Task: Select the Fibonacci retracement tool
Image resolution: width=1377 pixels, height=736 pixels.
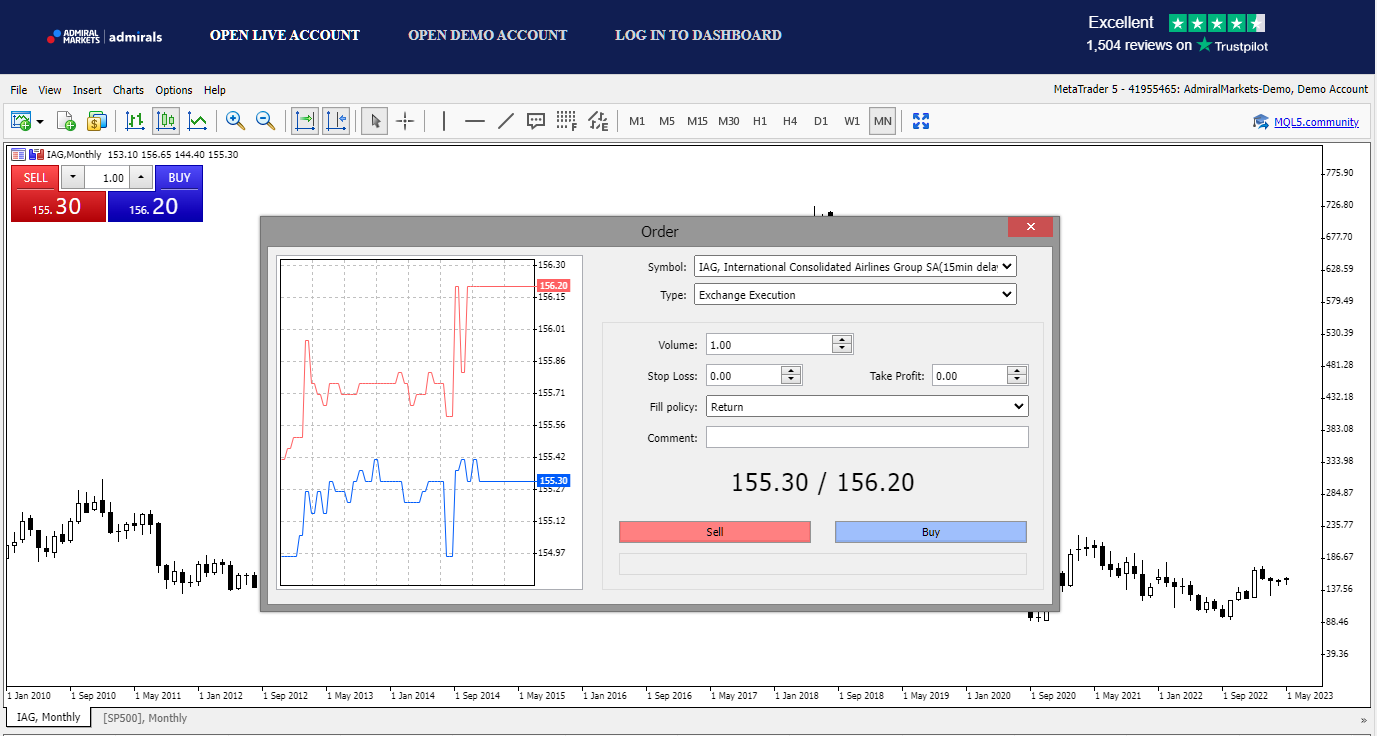Action: (x=567, y=121)
